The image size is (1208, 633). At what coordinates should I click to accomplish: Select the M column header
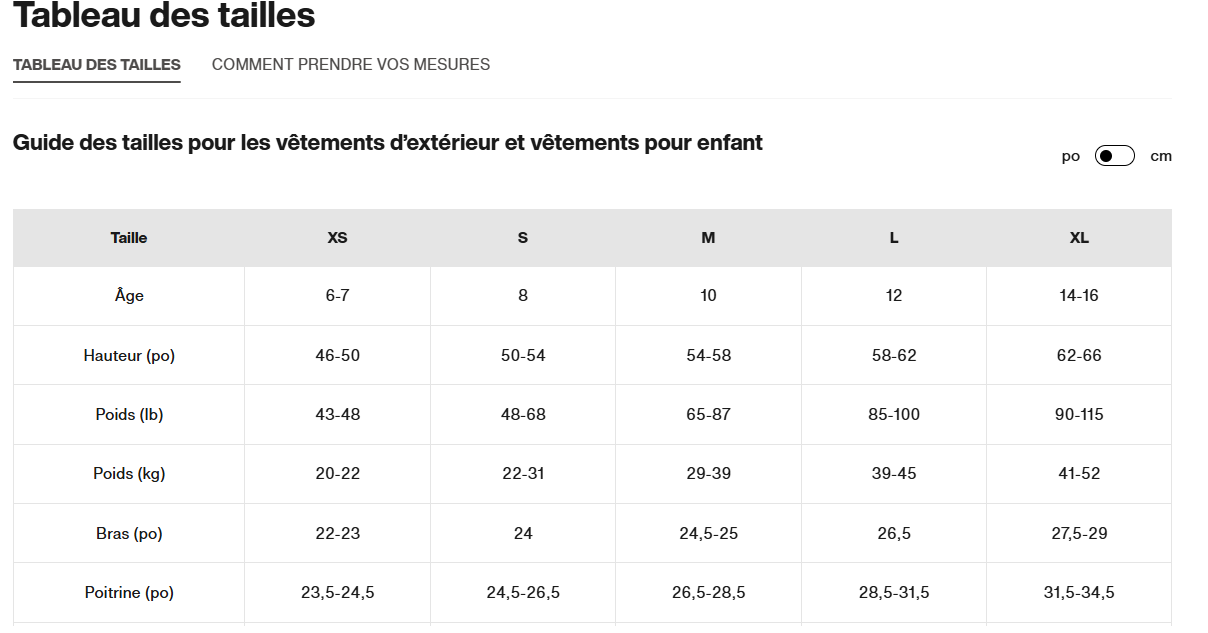point(708,238)
